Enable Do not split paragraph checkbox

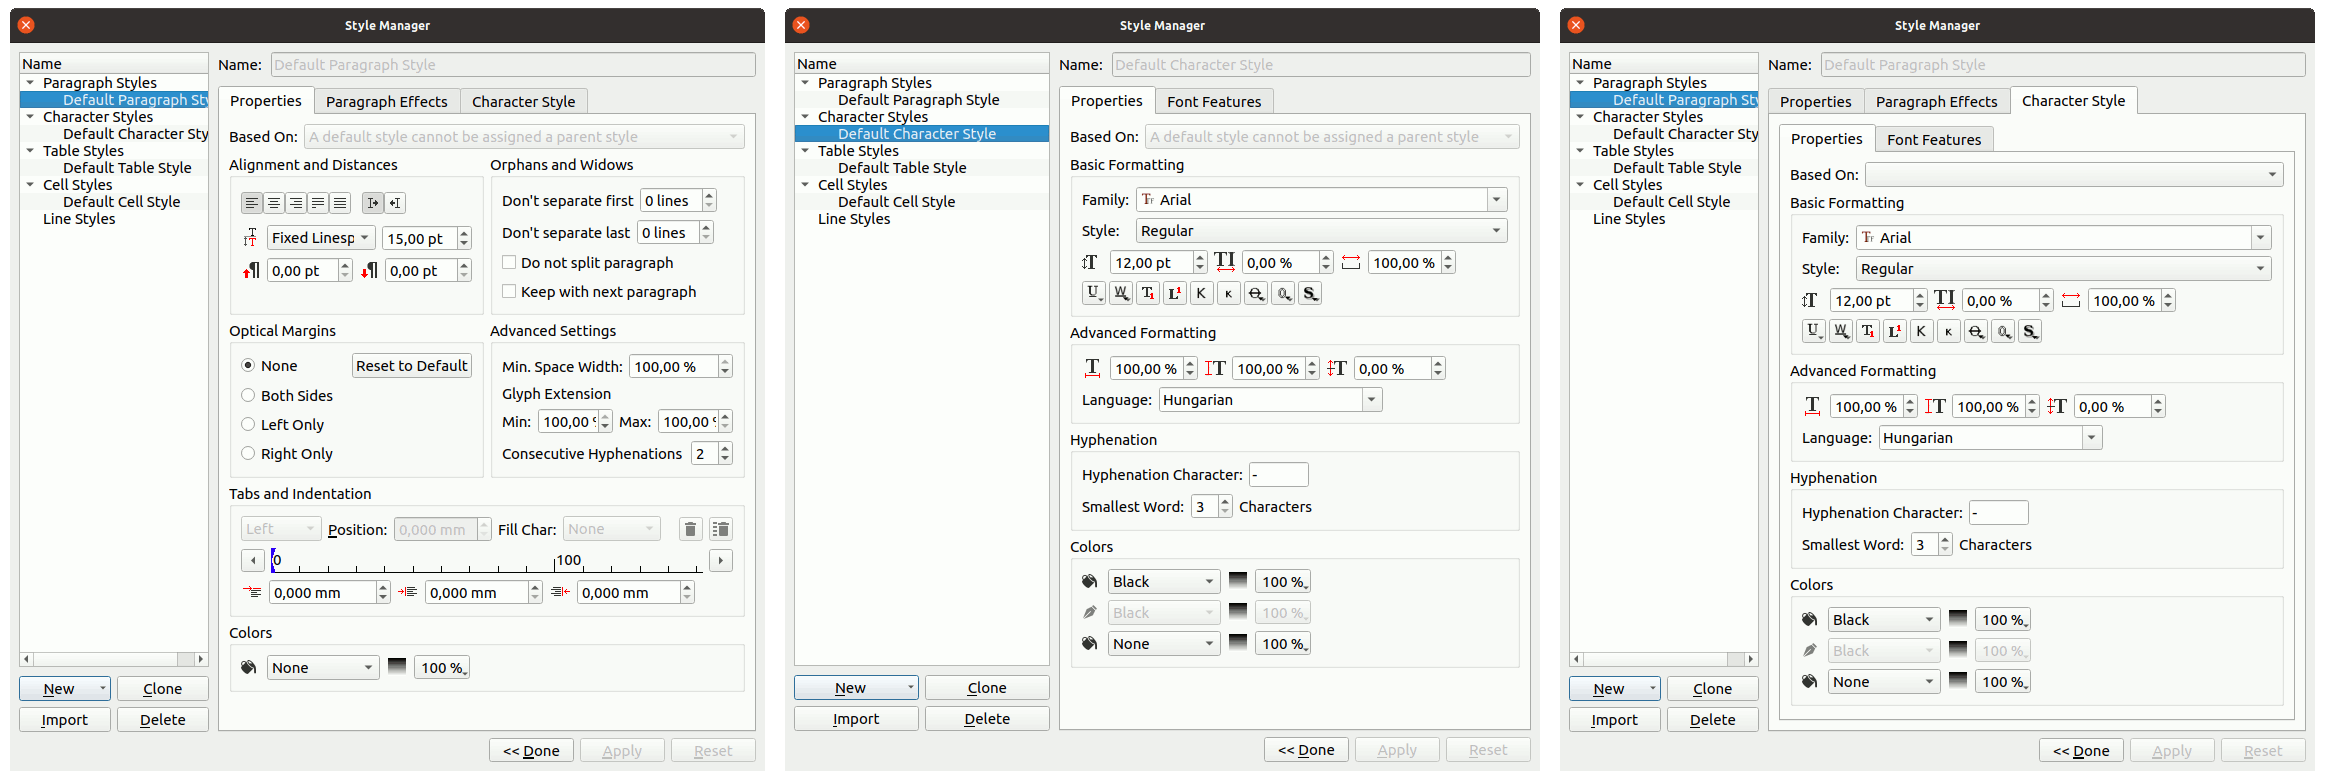[x=510, y=263]
